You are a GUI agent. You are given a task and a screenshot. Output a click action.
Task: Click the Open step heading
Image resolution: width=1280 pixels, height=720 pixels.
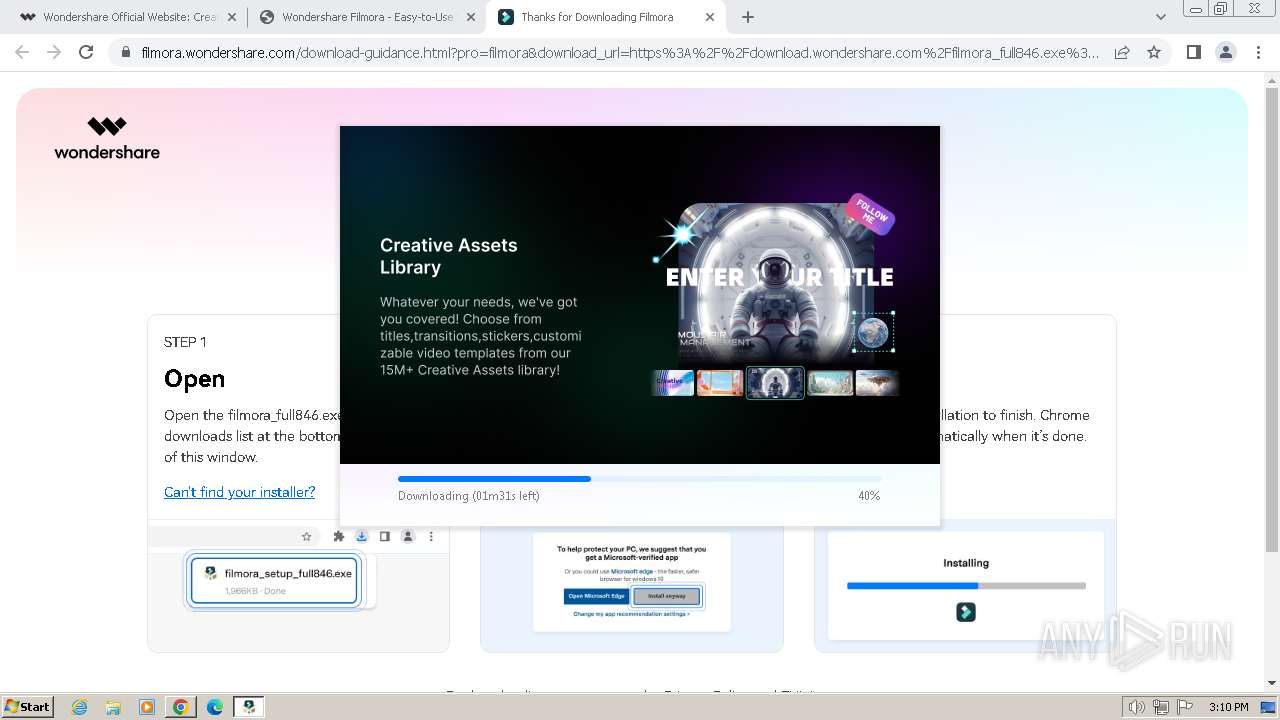coord(194,379)
